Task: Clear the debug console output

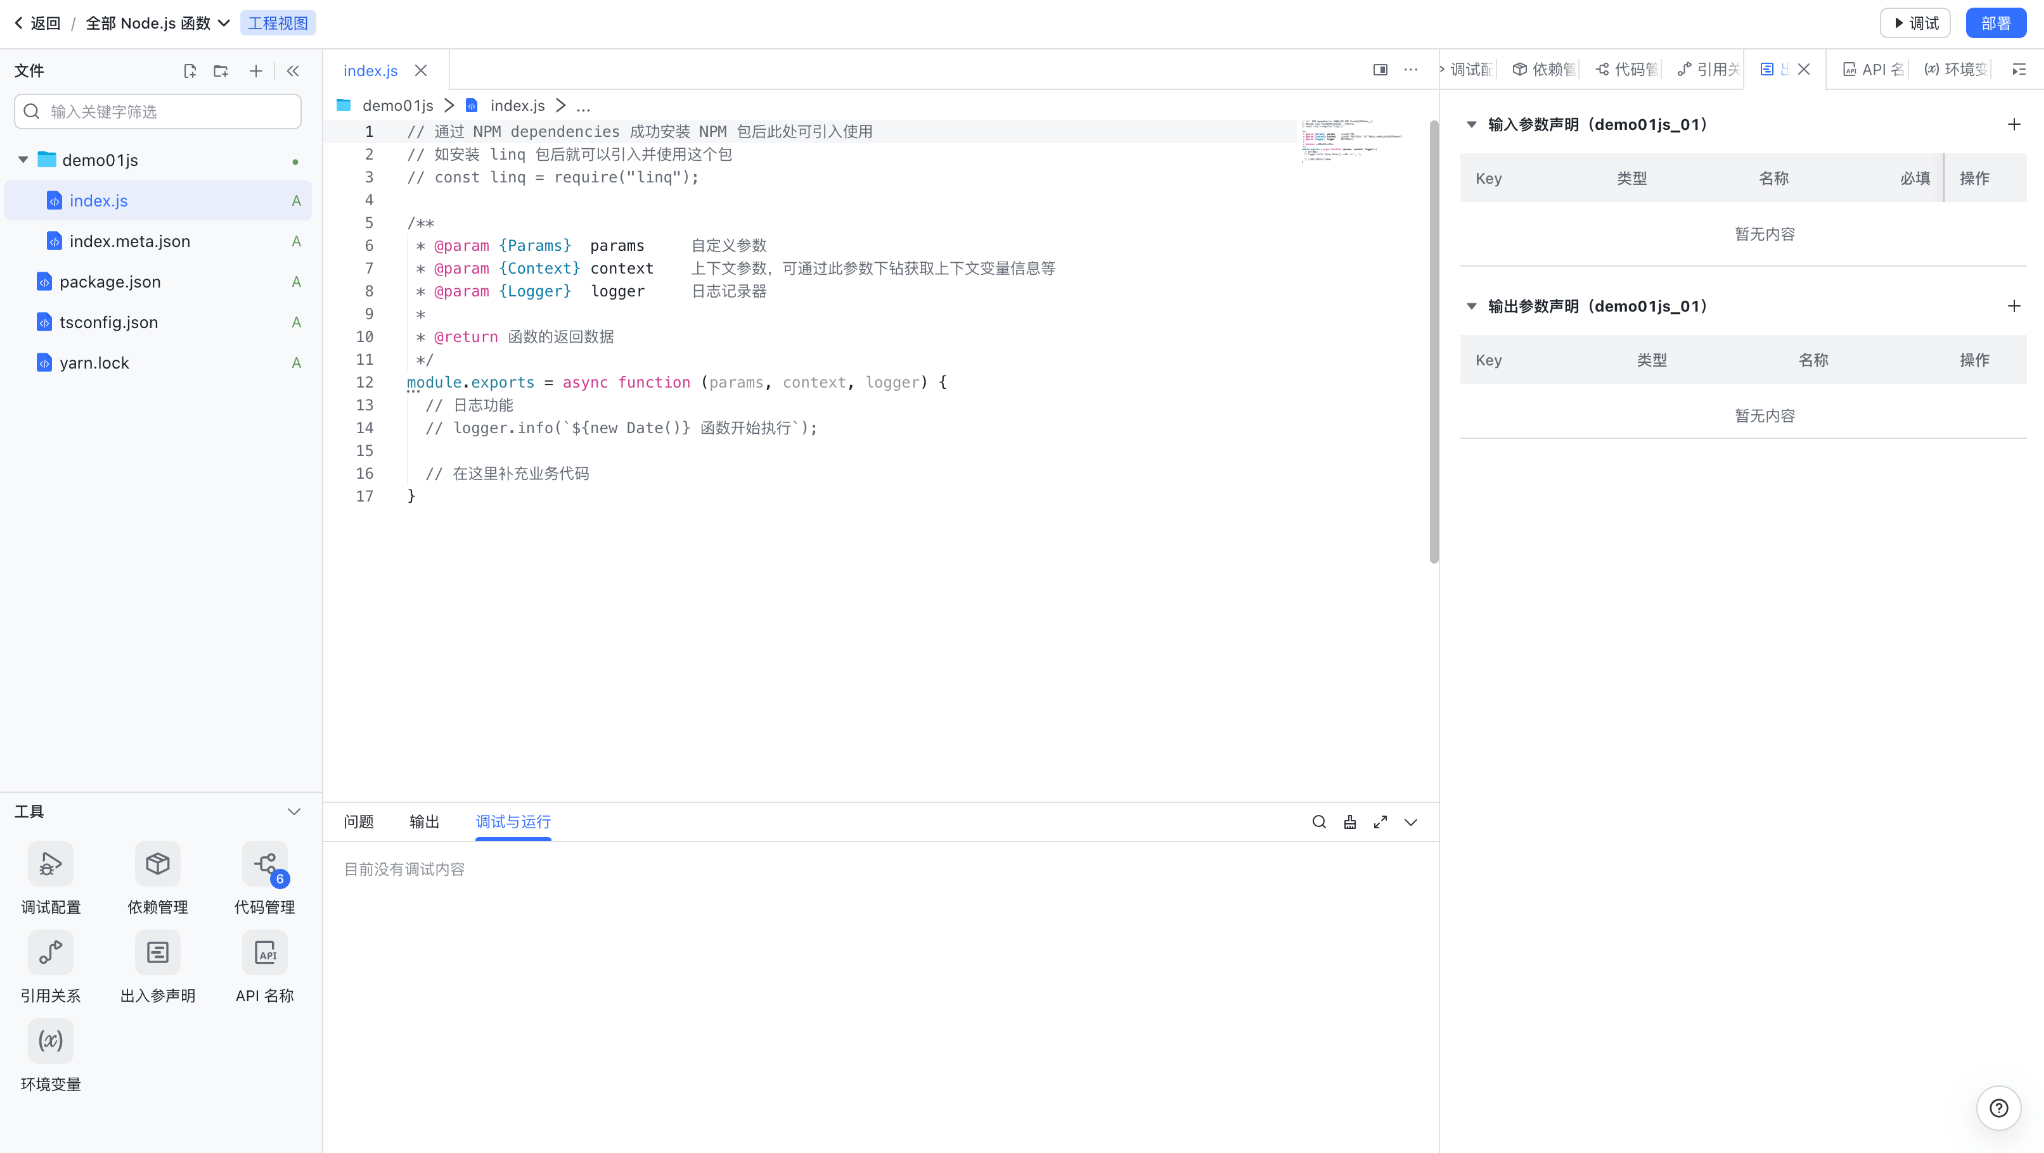Action: 1350,822
